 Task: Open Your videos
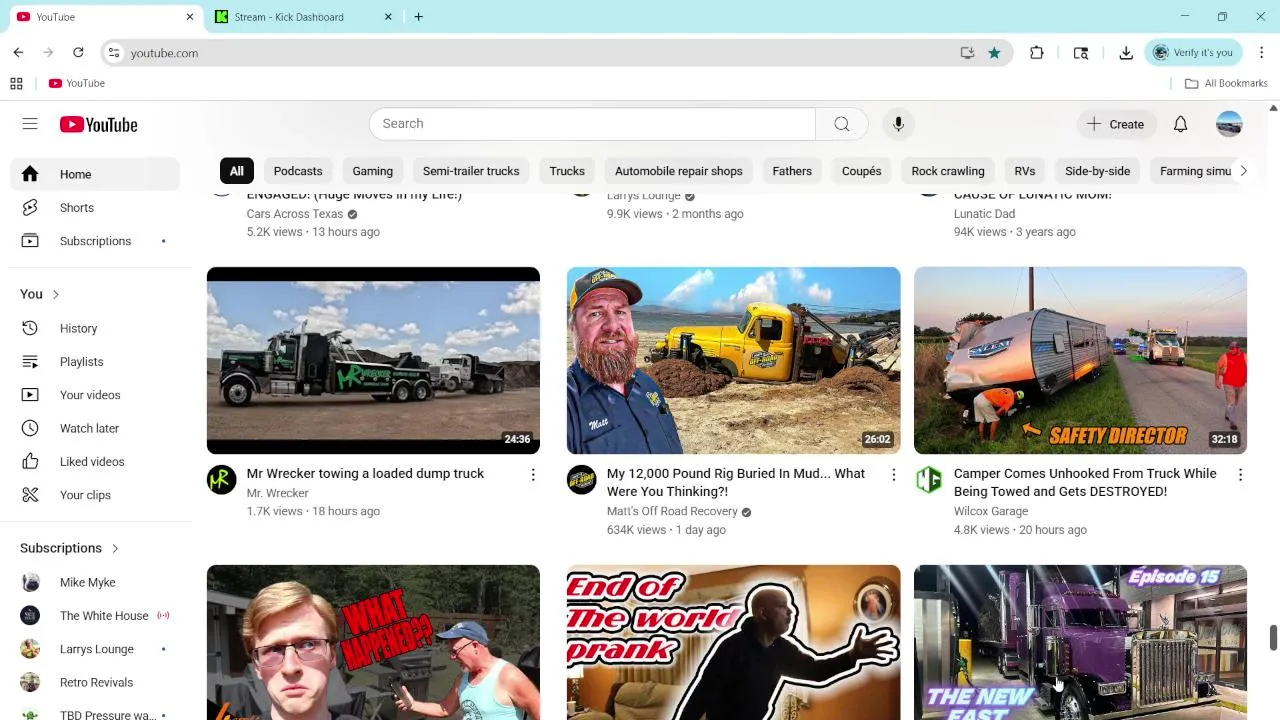click(x=95, y=395)
